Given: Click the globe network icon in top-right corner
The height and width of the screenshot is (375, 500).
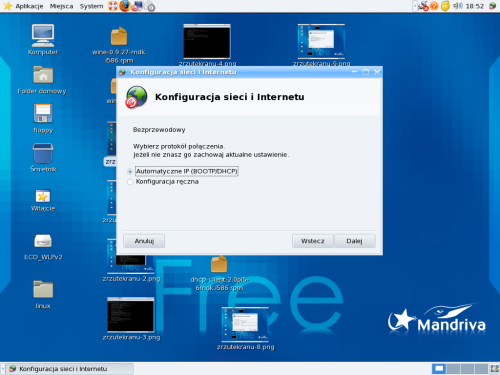Looking at the screenshot, I should coord(492,6).
